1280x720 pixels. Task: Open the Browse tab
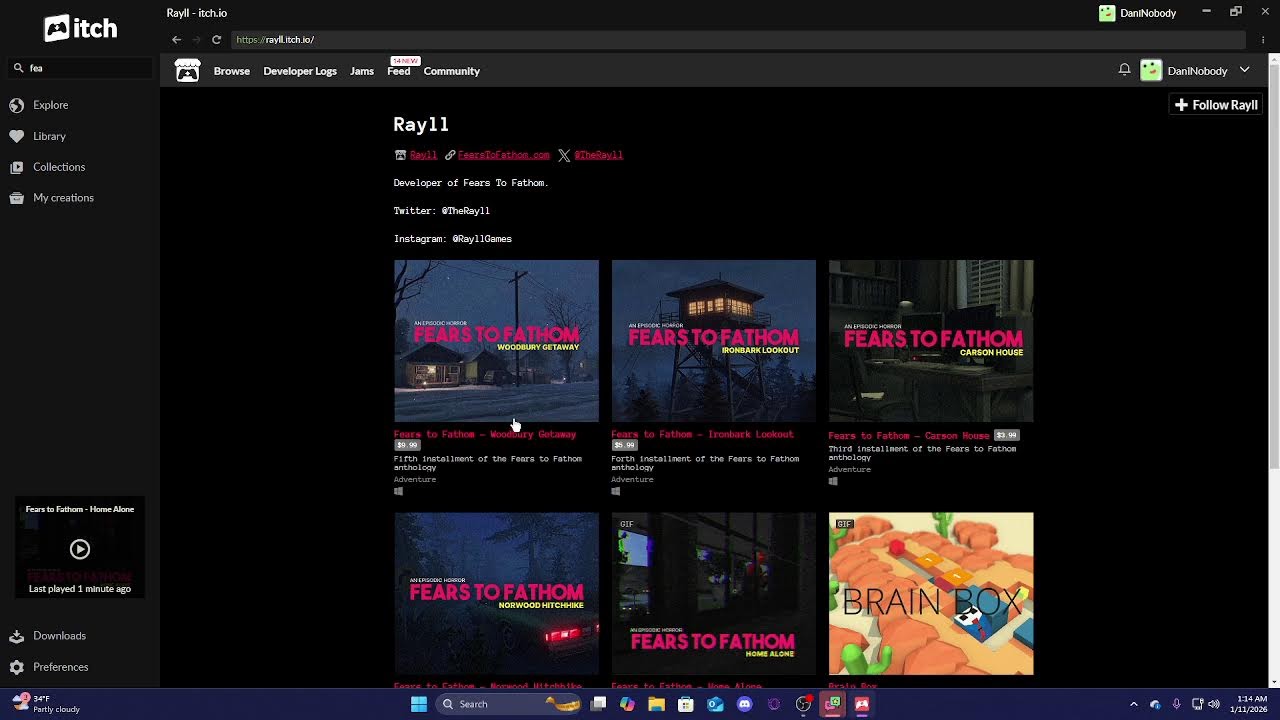pos(232,71)
